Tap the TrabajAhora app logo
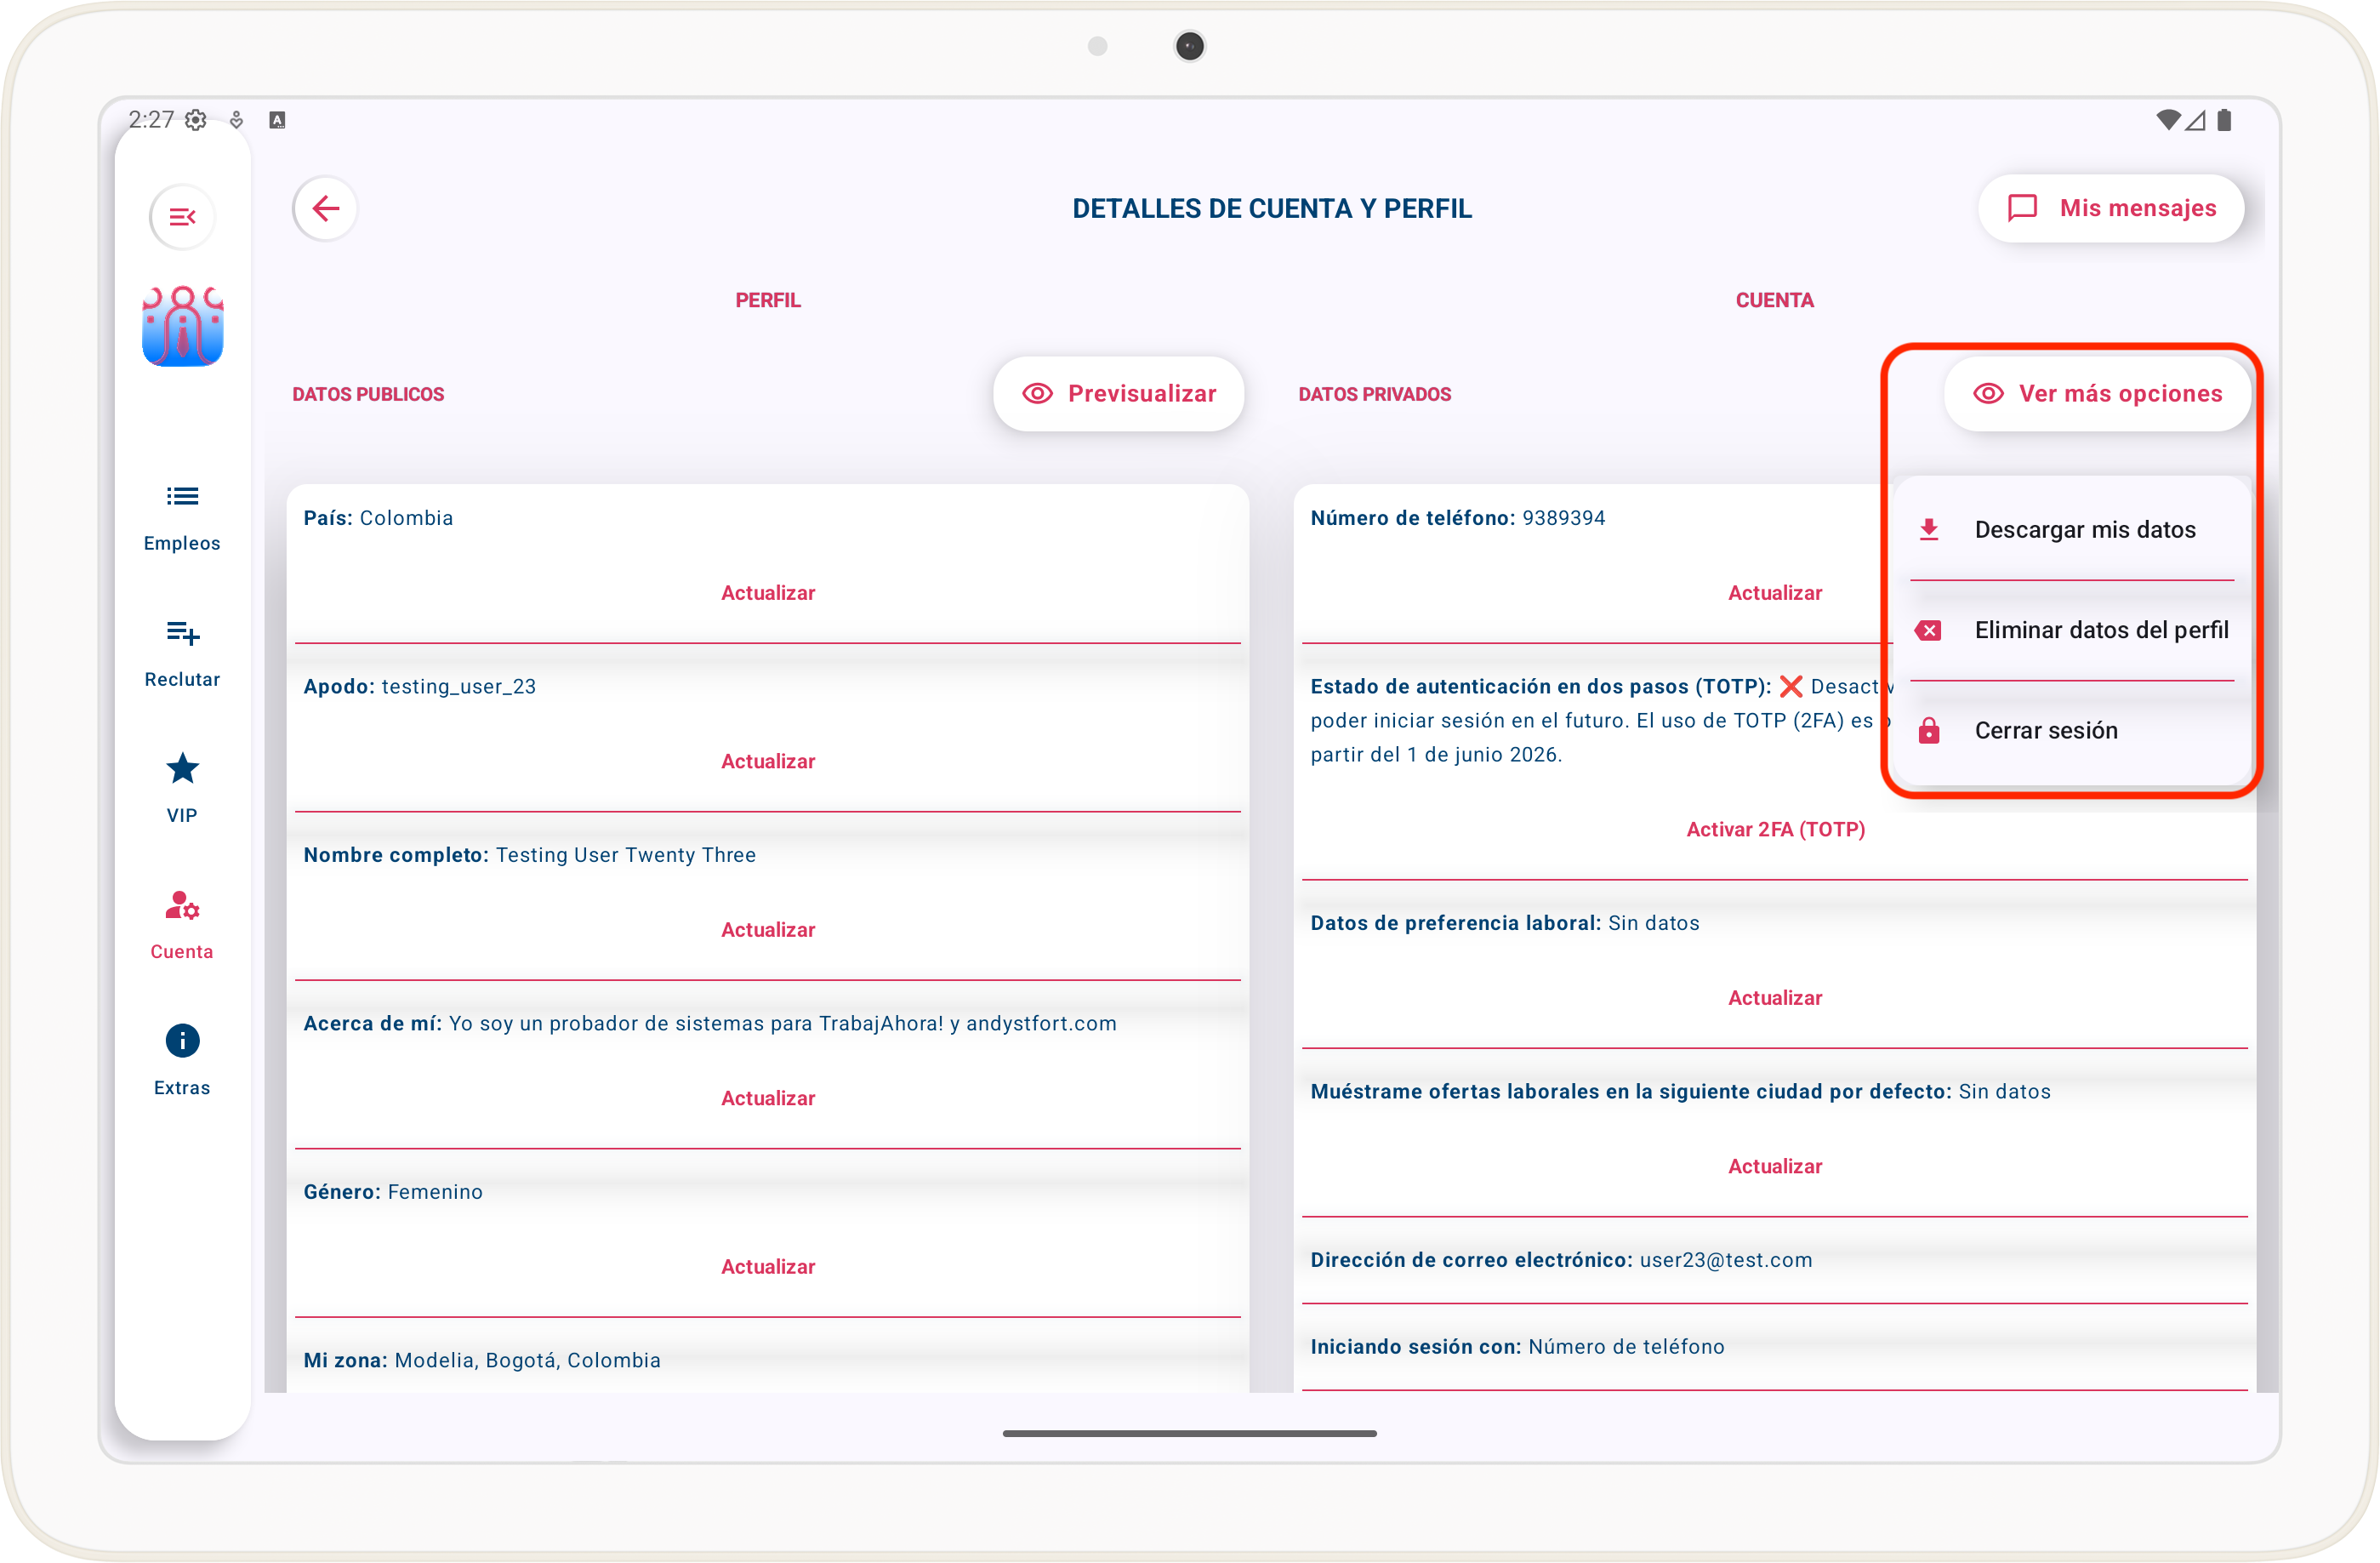The image size is (2380, 1563). point(182,326)
